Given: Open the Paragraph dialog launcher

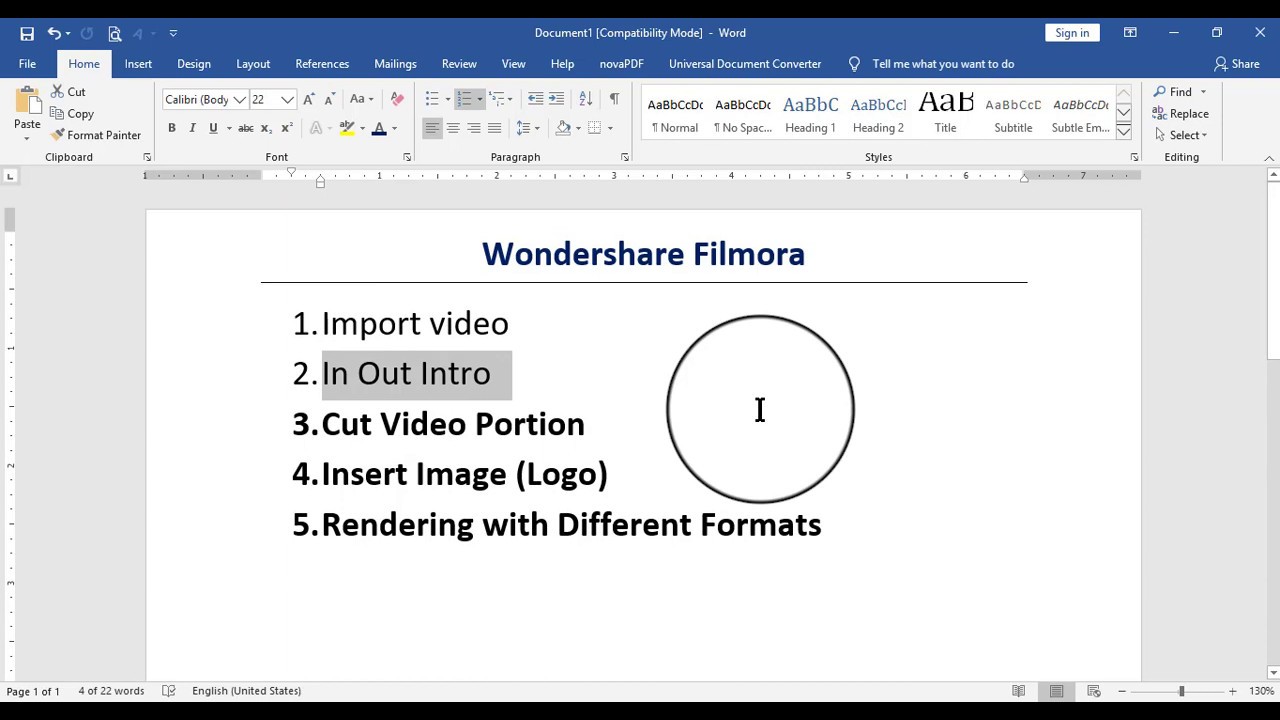Looking at the screenshot, I should click(625, 157).
